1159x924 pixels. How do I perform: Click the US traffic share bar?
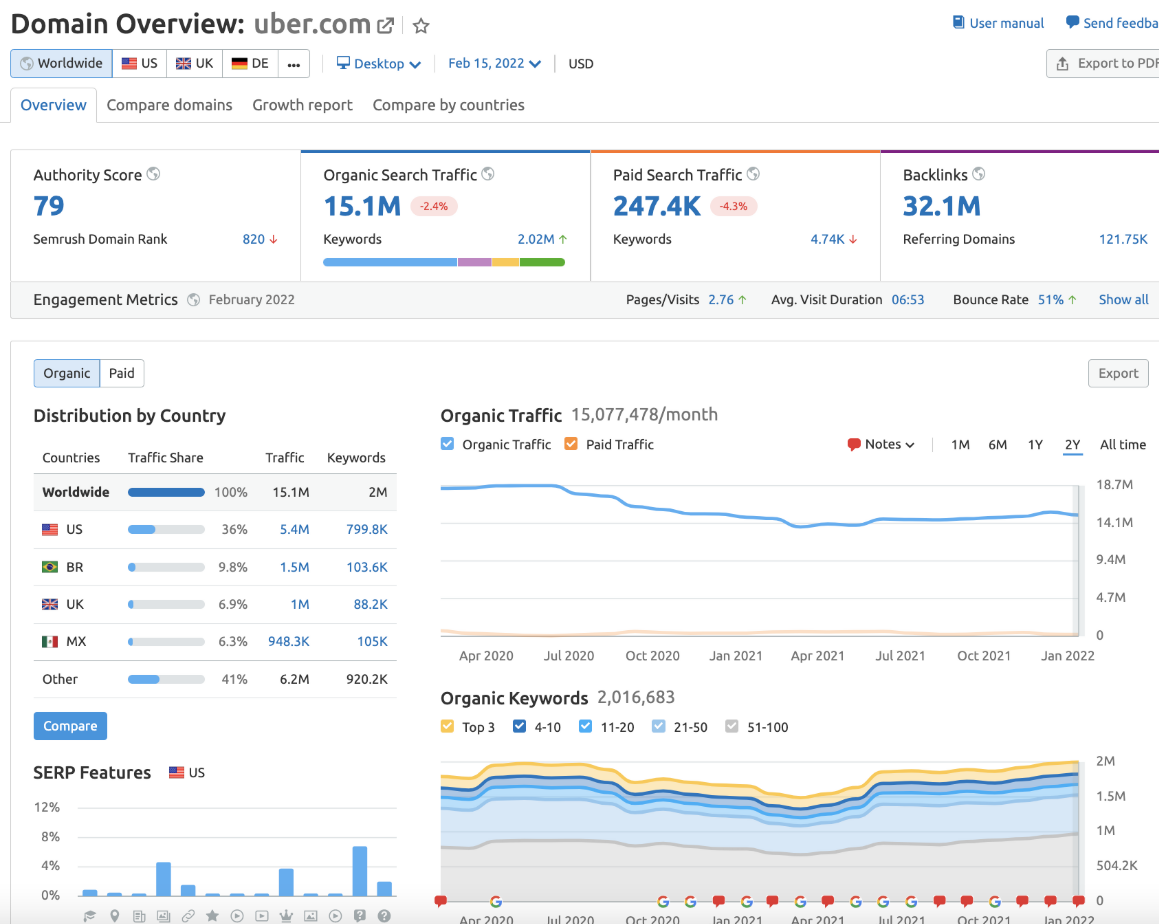tap(166, 529)
